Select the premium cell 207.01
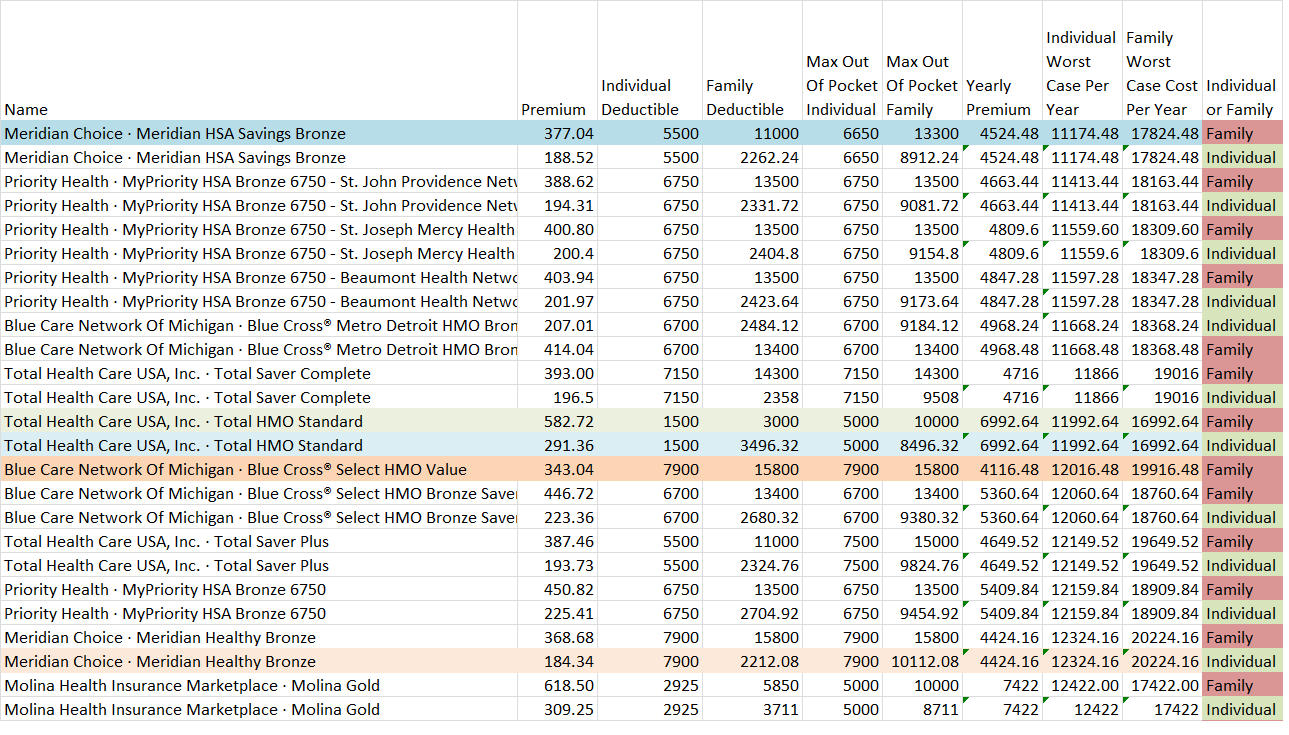1289x735 pixels. point(557,325)
